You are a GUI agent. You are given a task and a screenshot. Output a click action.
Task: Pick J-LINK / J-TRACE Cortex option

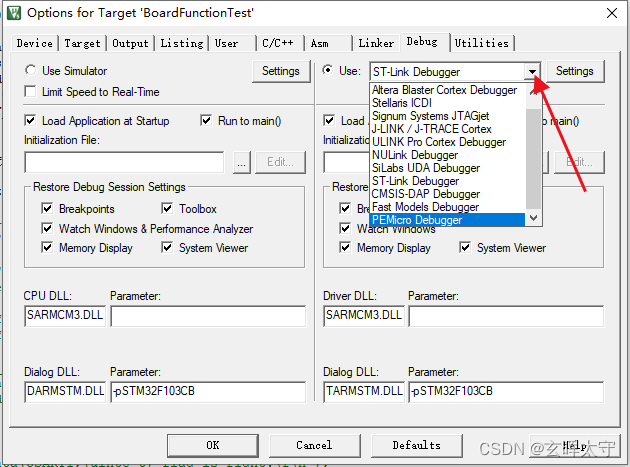point(447,129)
